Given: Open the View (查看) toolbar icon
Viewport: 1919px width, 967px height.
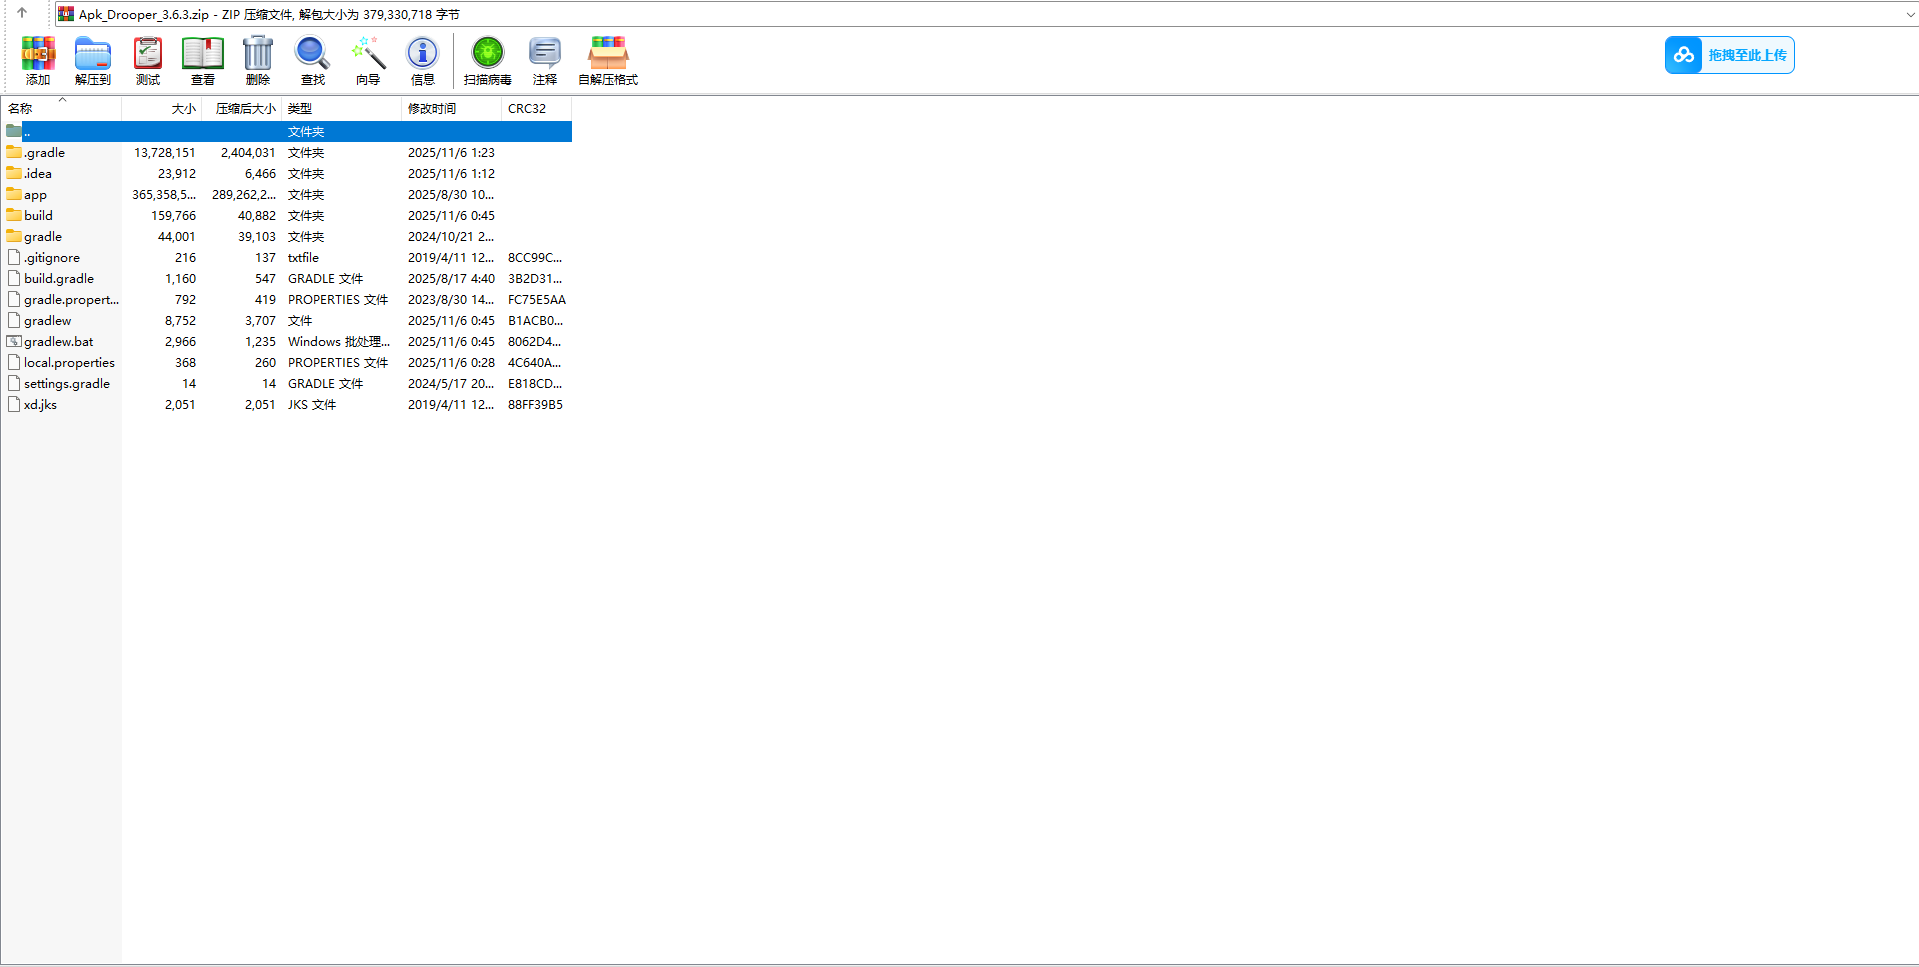Looking at the screenshot, I should (203, 60).
